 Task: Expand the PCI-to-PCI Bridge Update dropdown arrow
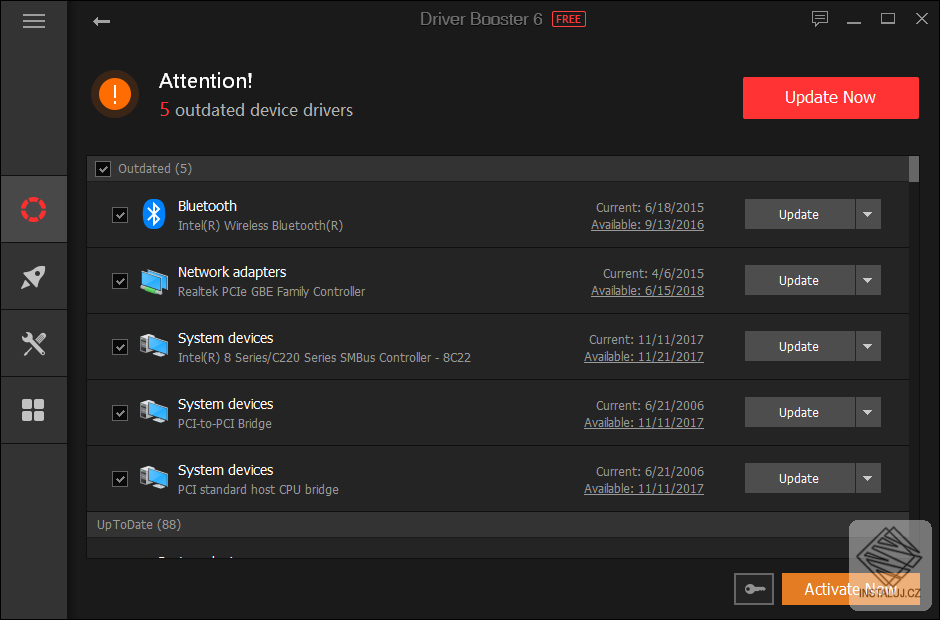[868, 412]
